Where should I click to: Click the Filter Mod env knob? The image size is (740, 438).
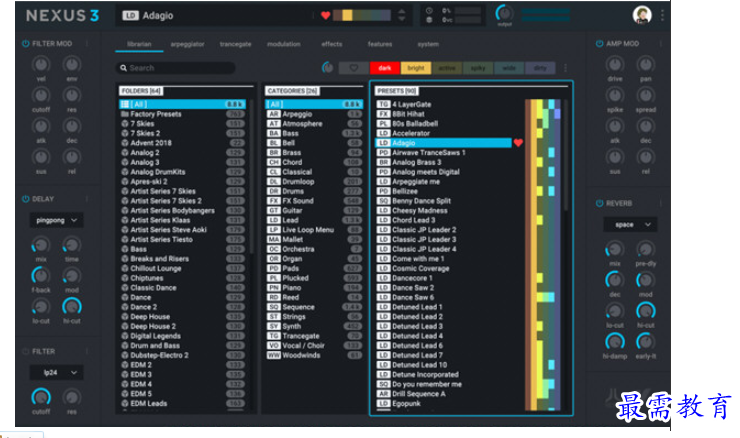click(x=72, y=65)
